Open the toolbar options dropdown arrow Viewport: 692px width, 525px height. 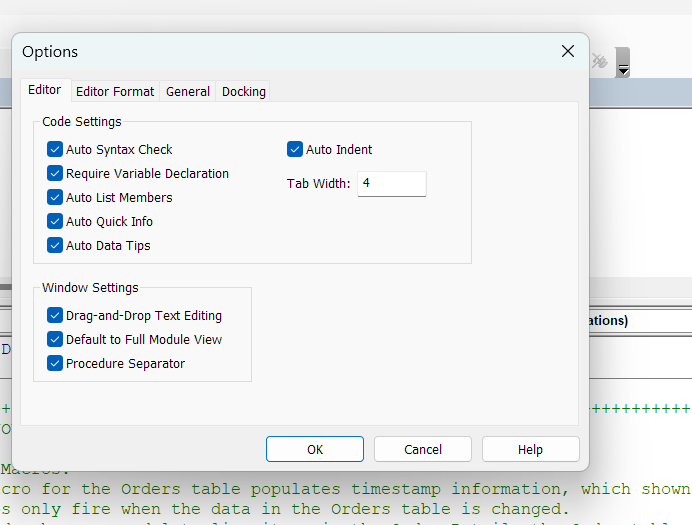click(623, 63)
